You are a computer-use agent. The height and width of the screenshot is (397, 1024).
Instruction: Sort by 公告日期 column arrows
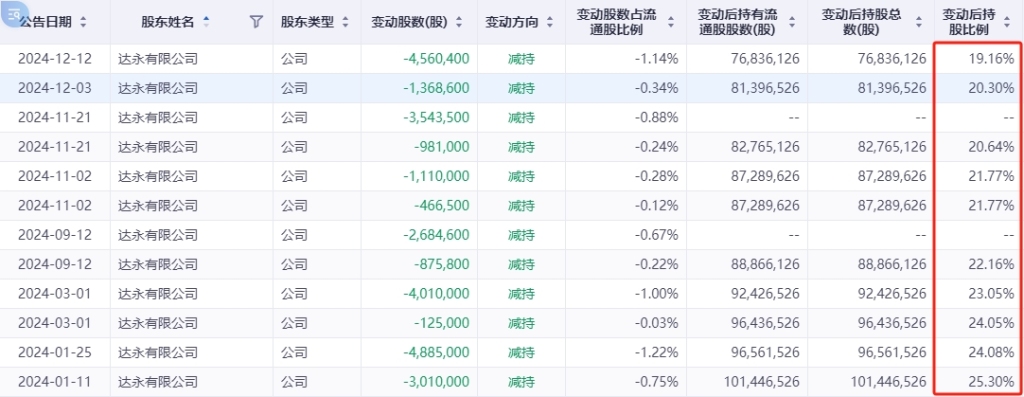(83, 22)
